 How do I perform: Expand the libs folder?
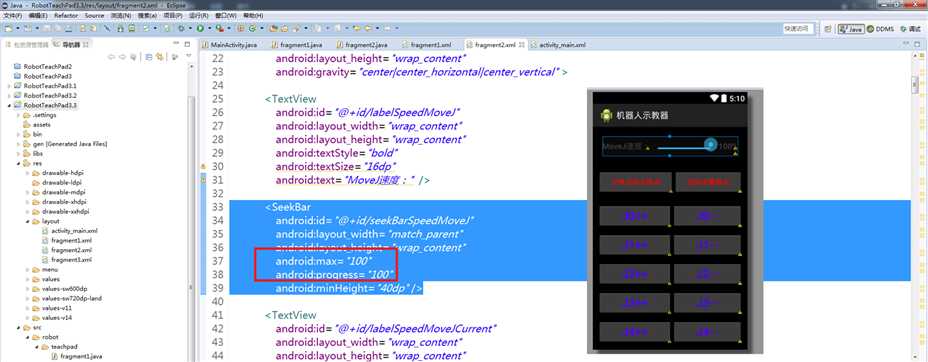point(18,153)
